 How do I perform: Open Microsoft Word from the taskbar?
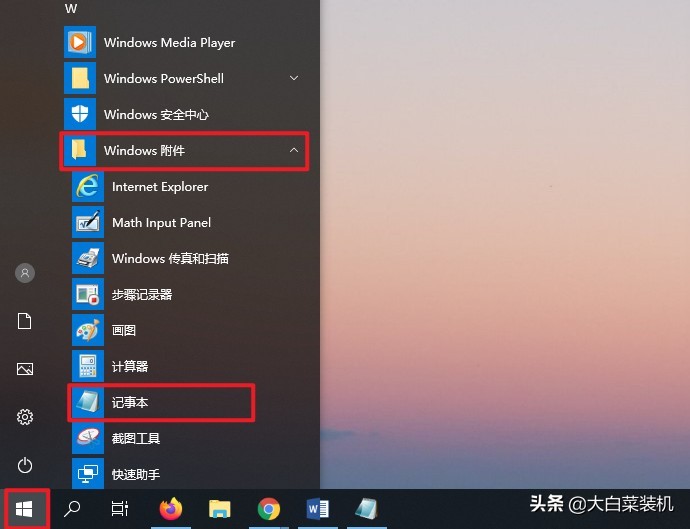318,509
